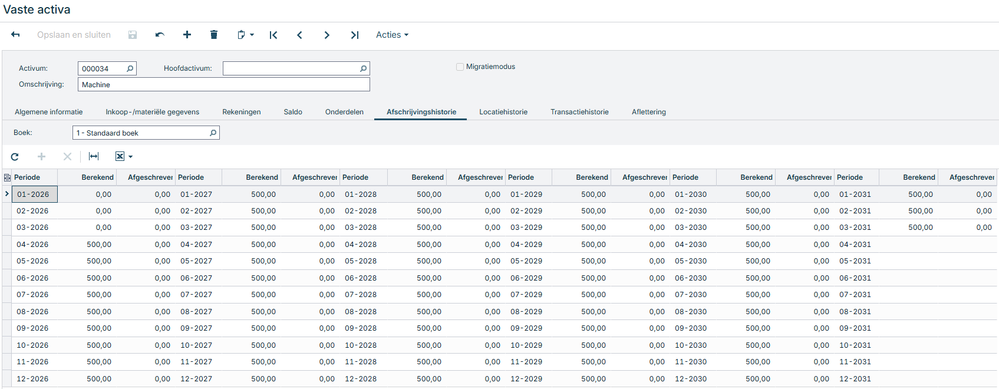Add new record with plus icon
Screen dimensions: 999x389
click(187, 35)
